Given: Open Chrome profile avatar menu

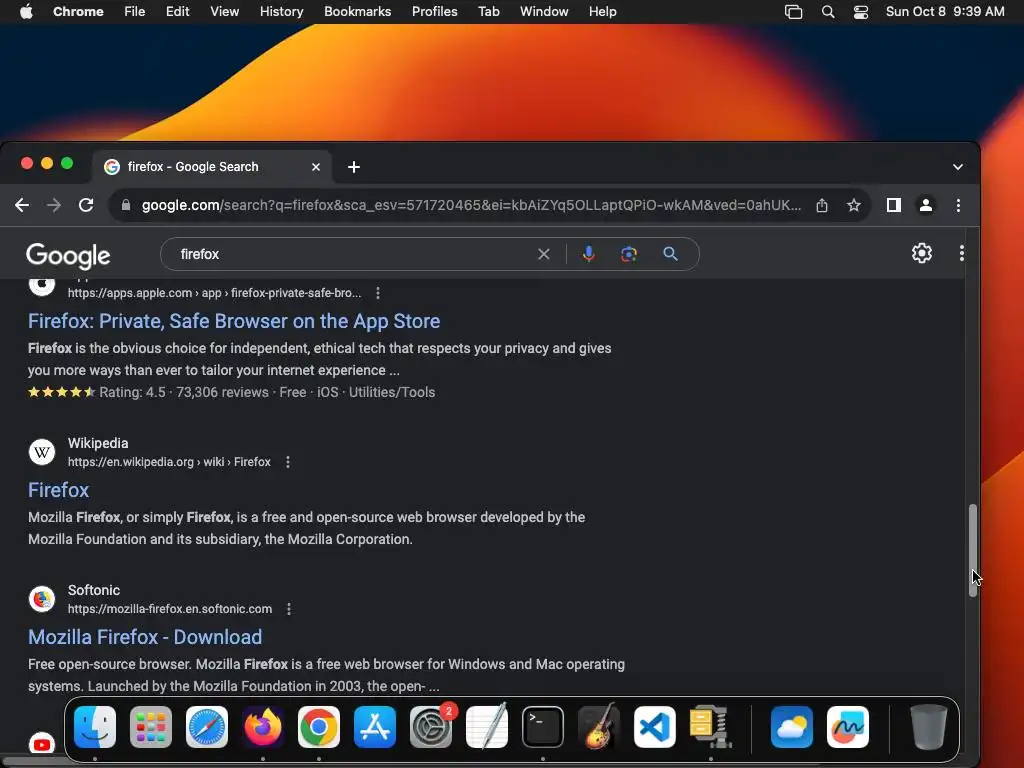Looking at the screenshot, I should 925,205.
